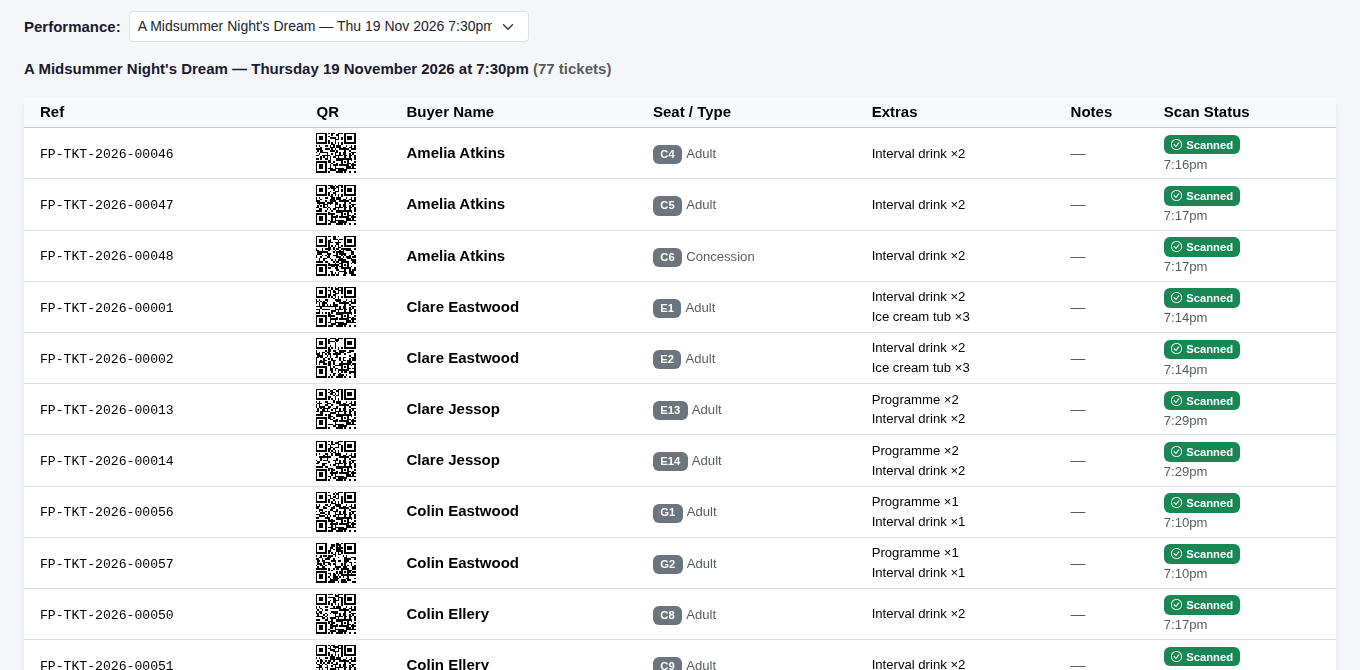The height and width of the screenshot is (670, 1360).
Task: Click the E13 seat badge
Action: click(670, 410)
